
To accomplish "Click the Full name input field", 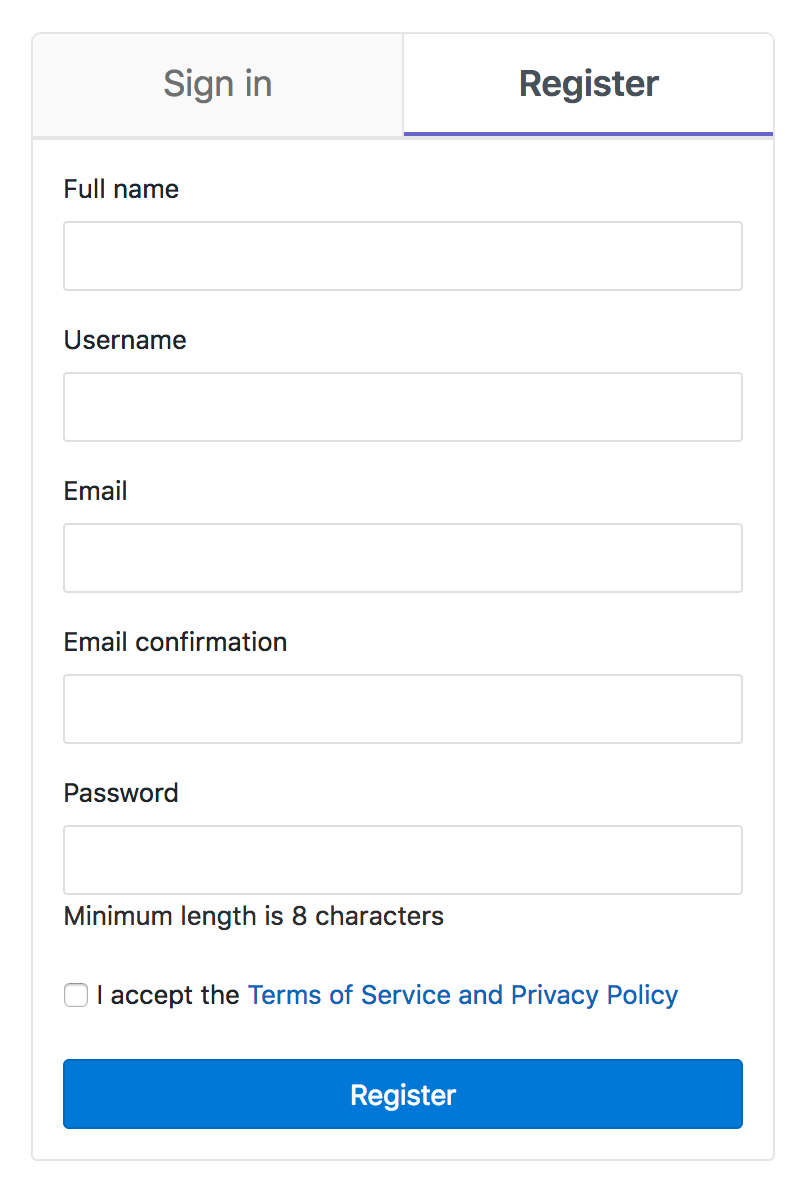I will pos(403,256).
